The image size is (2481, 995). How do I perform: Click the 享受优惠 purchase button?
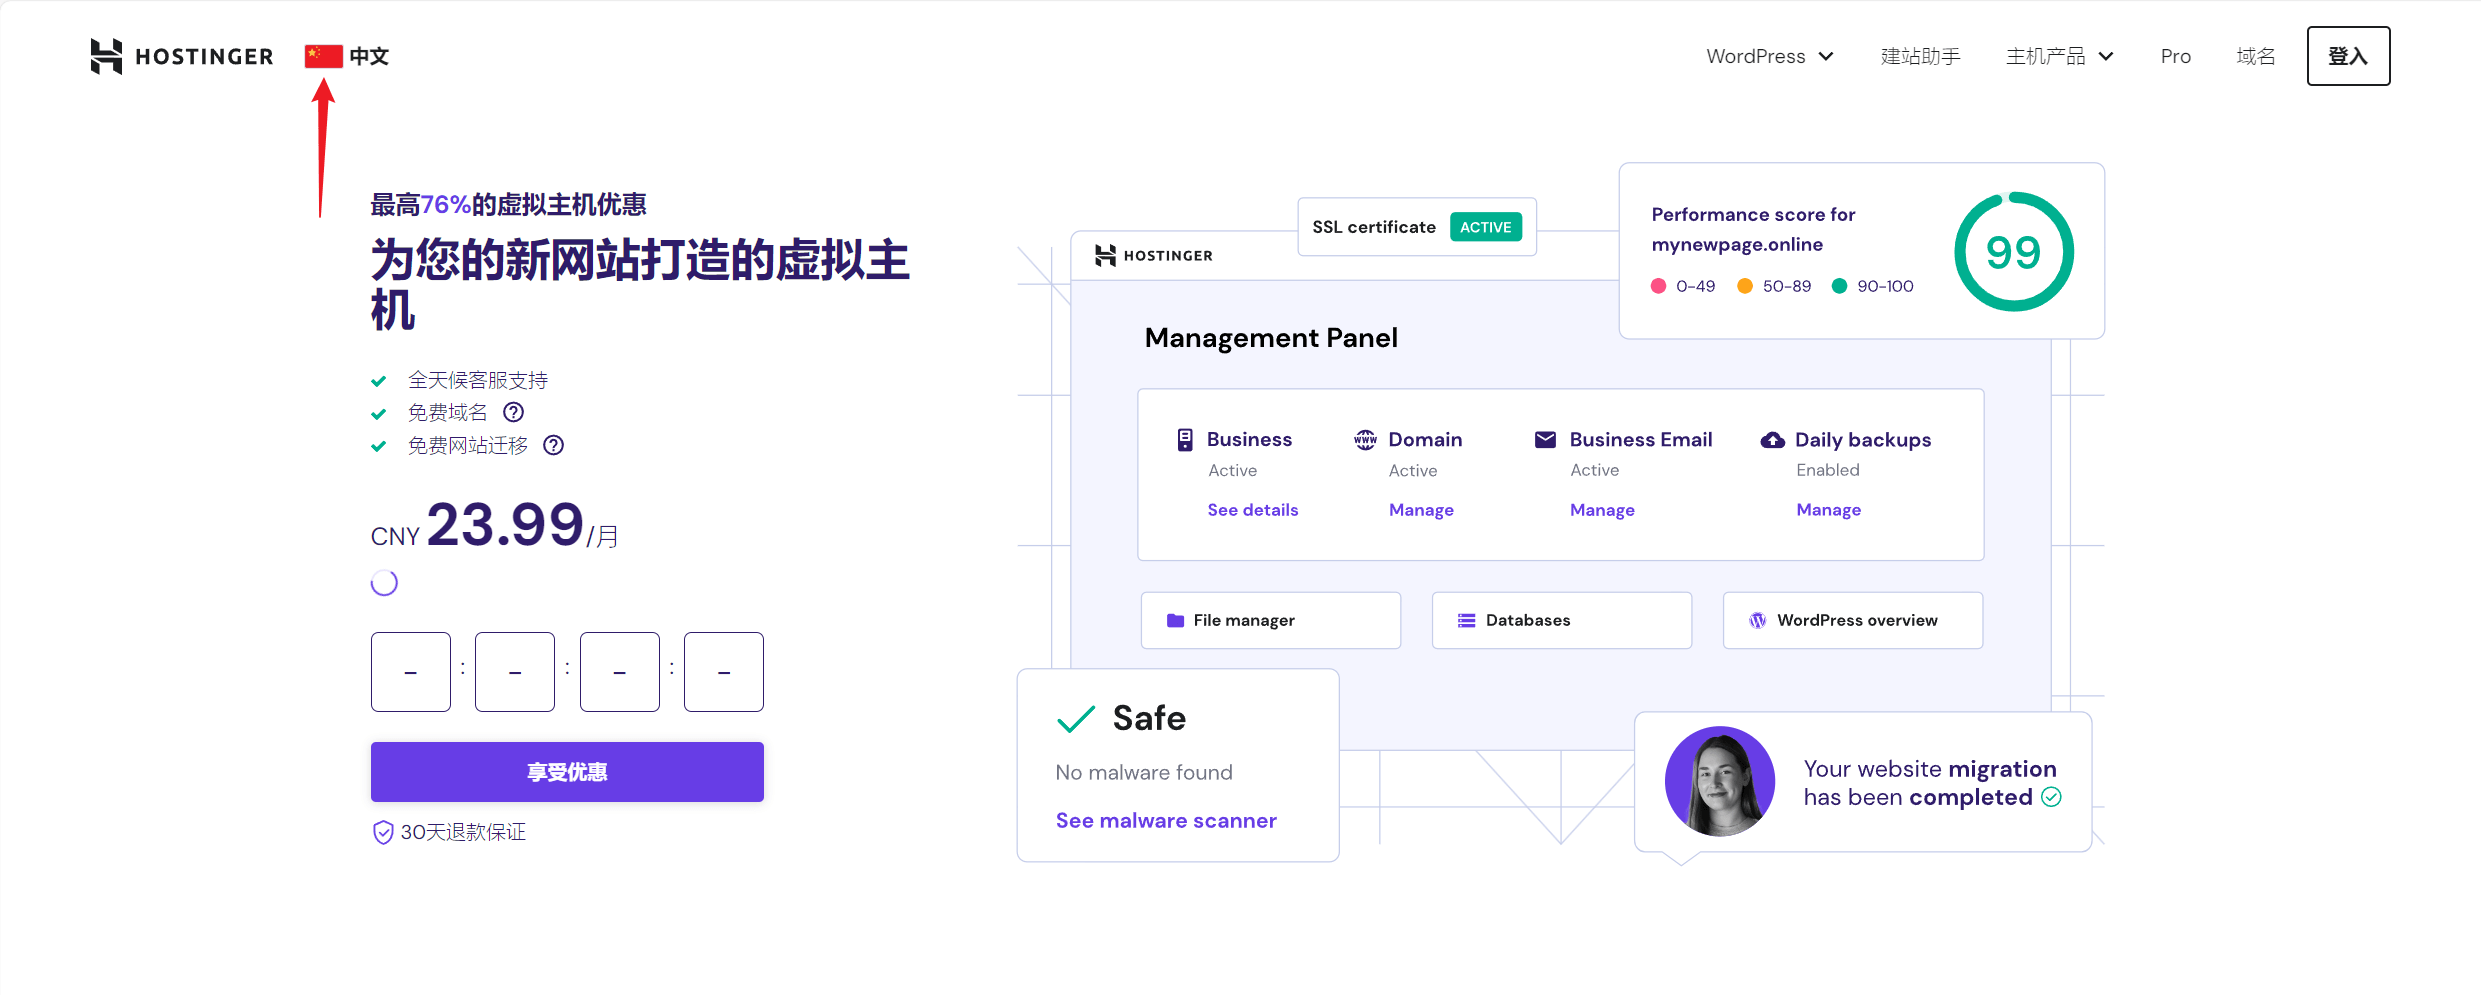tap(567, 772)
